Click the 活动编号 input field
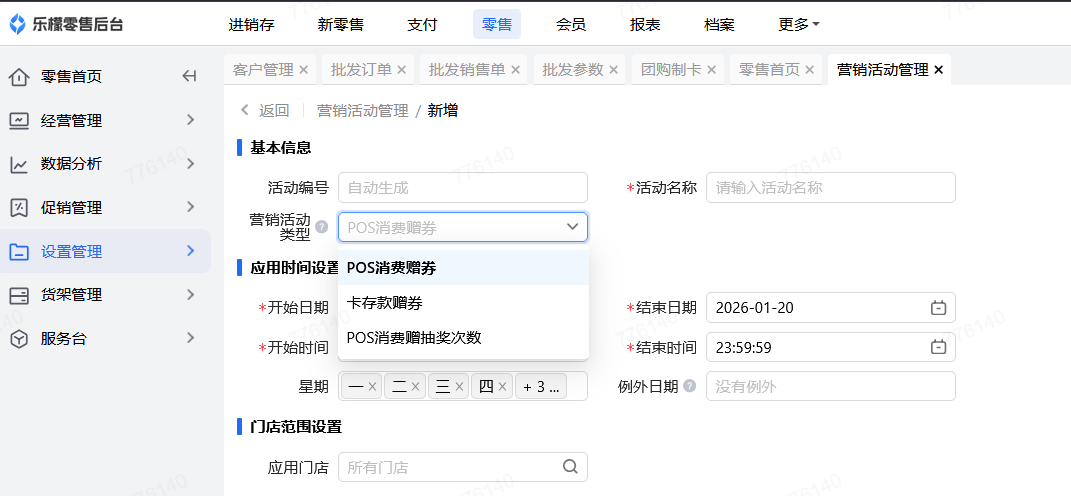This screenshot has height=496, width=1071. coord(462,188)
